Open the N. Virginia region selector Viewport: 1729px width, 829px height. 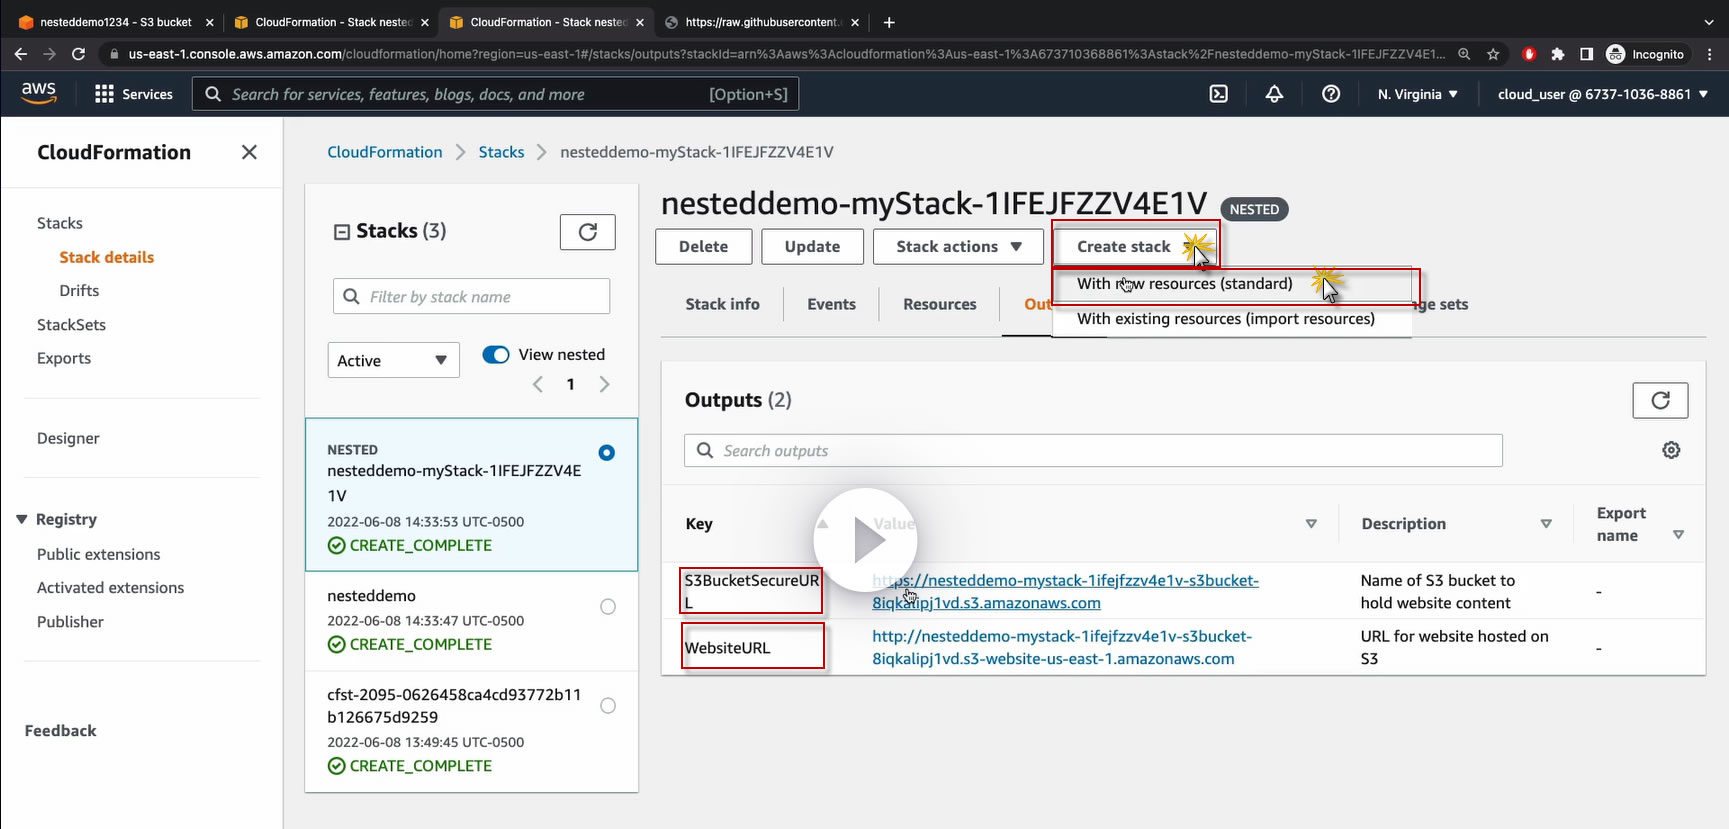[1417, 94]
